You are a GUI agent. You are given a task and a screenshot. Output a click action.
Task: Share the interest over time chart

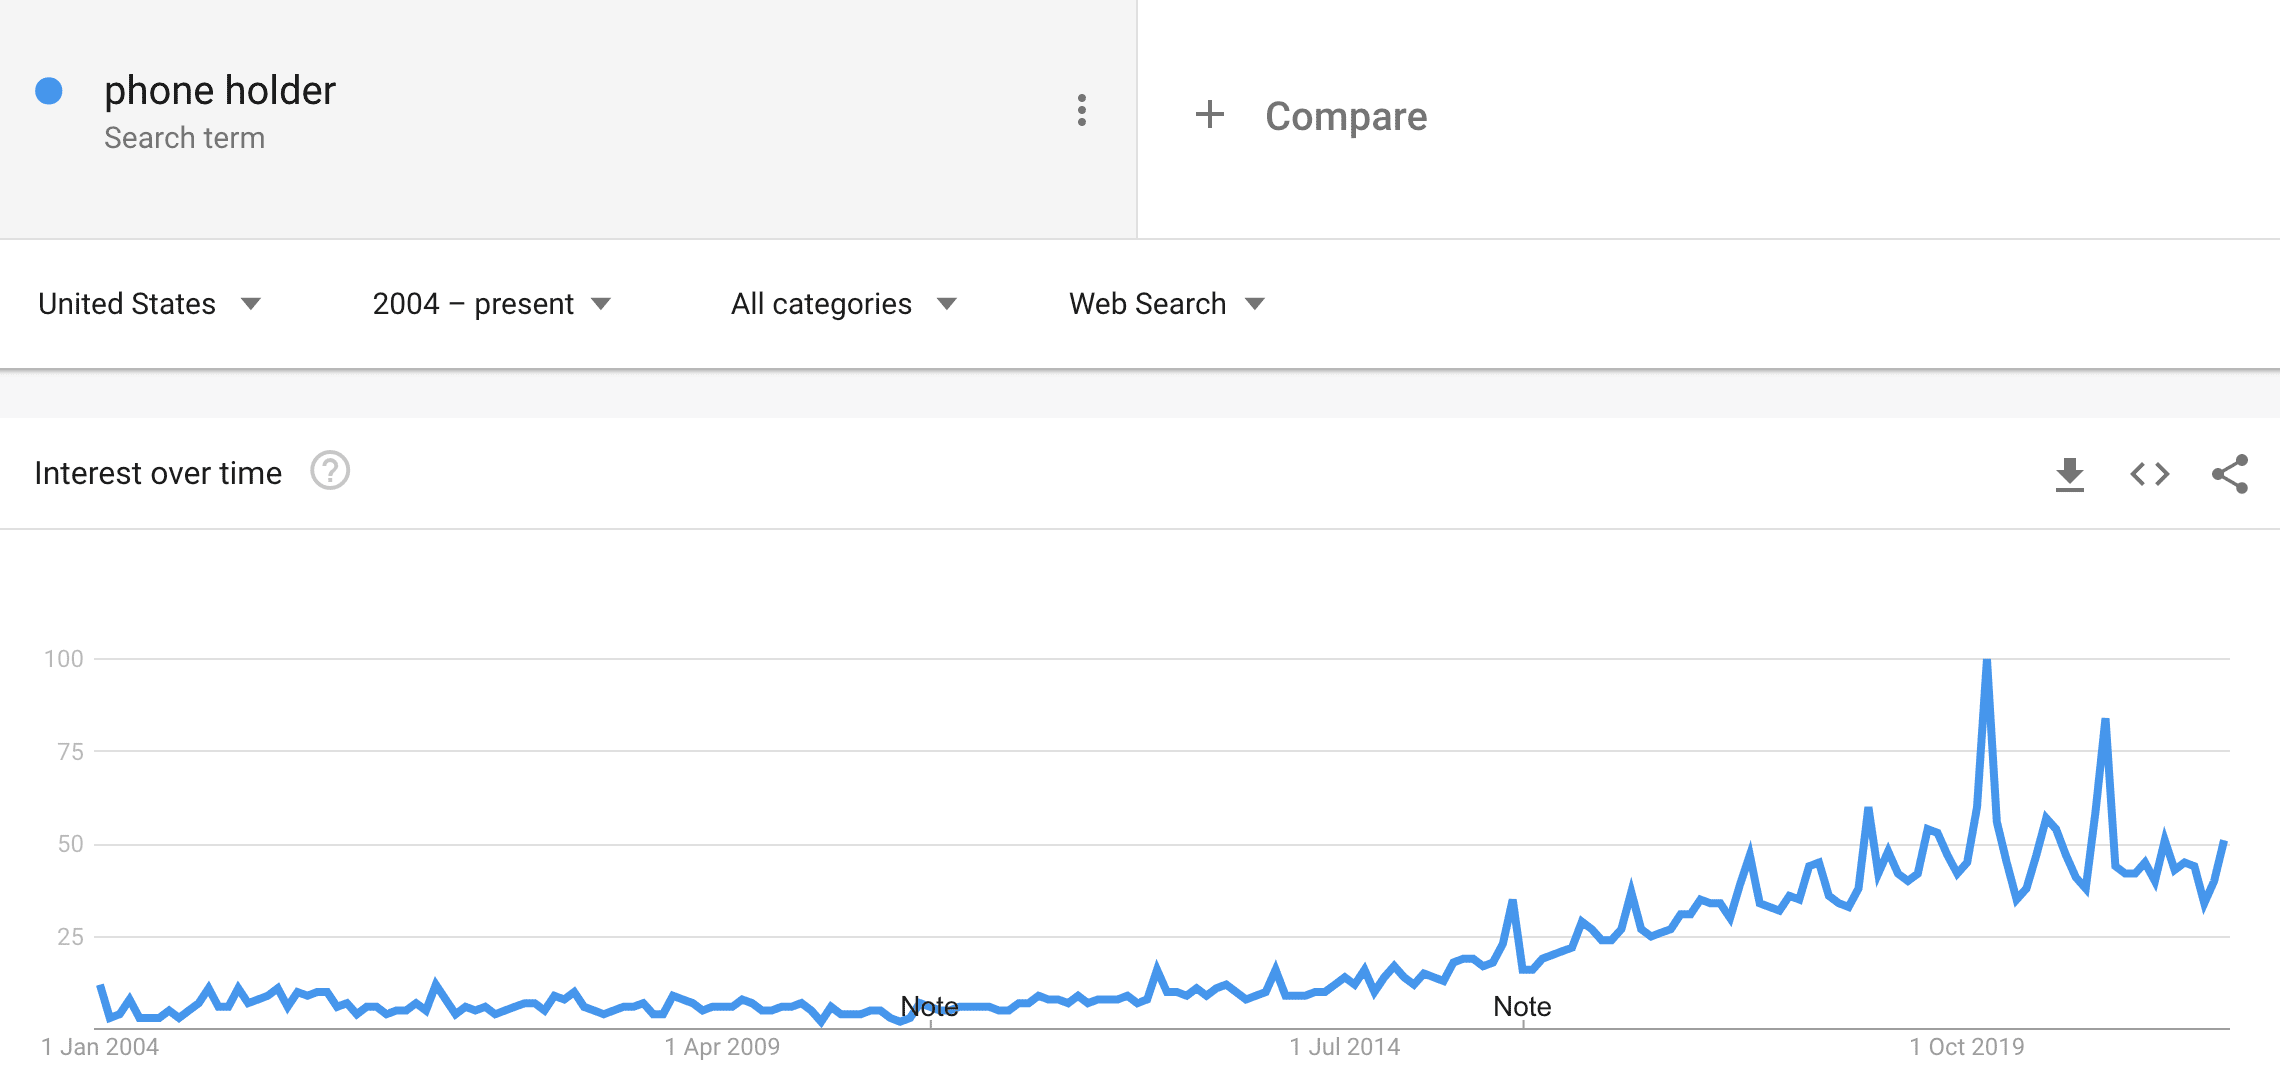[2229, 474]
